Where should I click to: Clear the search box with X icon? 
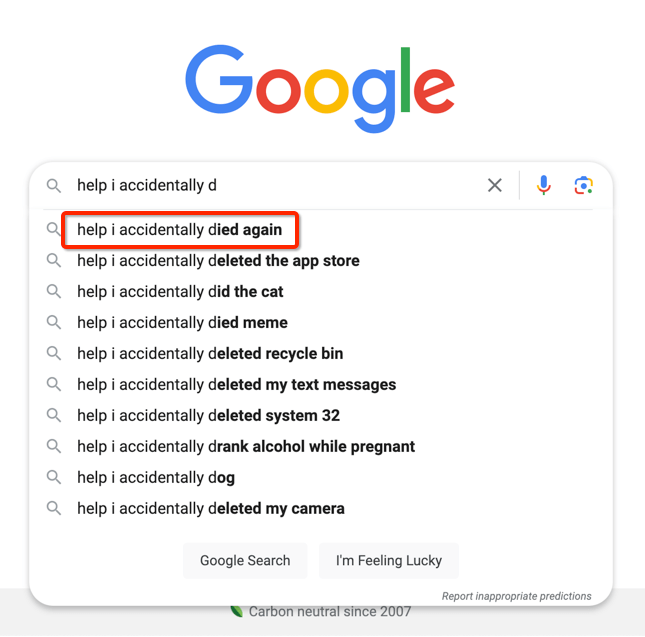click(494, 185)
